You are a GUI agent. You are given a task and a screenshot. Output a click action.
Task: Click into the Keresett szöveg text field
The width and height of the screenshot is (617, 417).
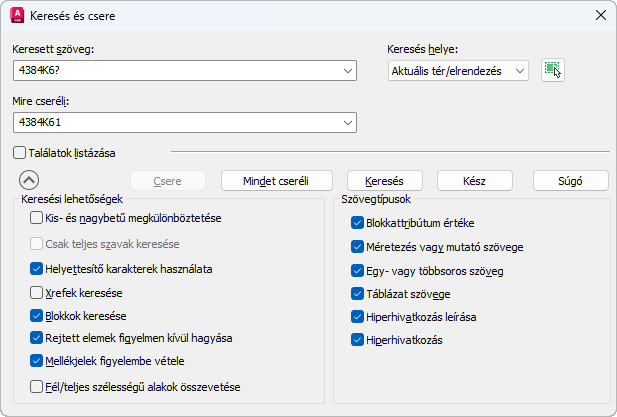[176, 70]
